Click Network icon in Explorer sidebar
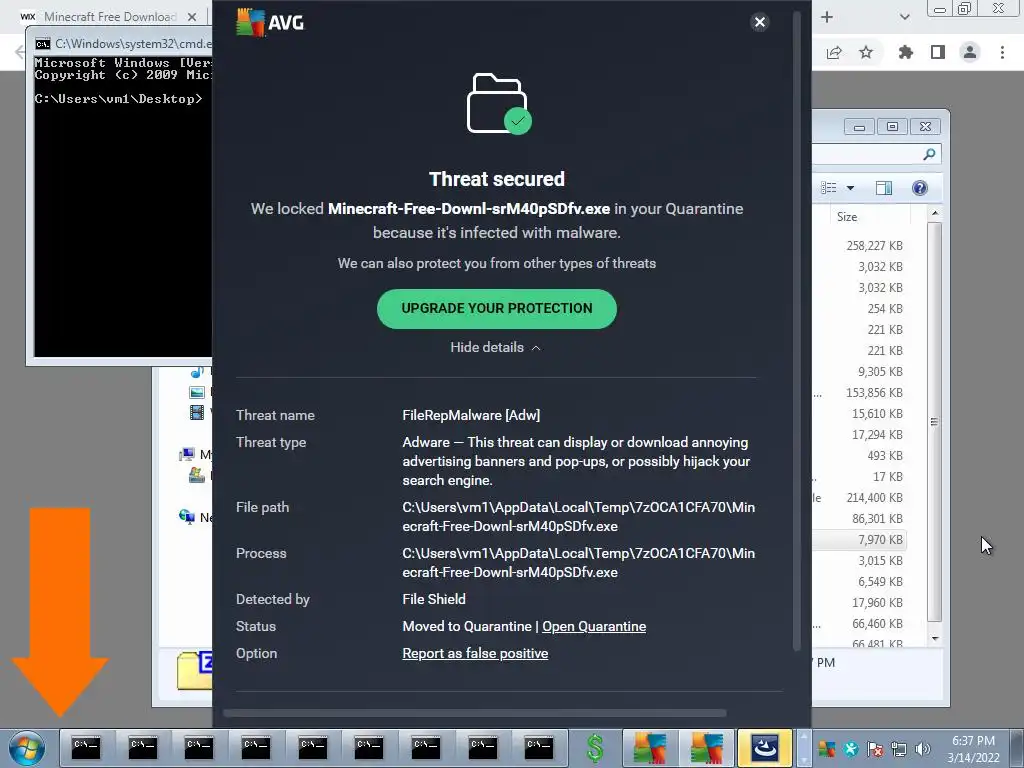 click(187, 517)
